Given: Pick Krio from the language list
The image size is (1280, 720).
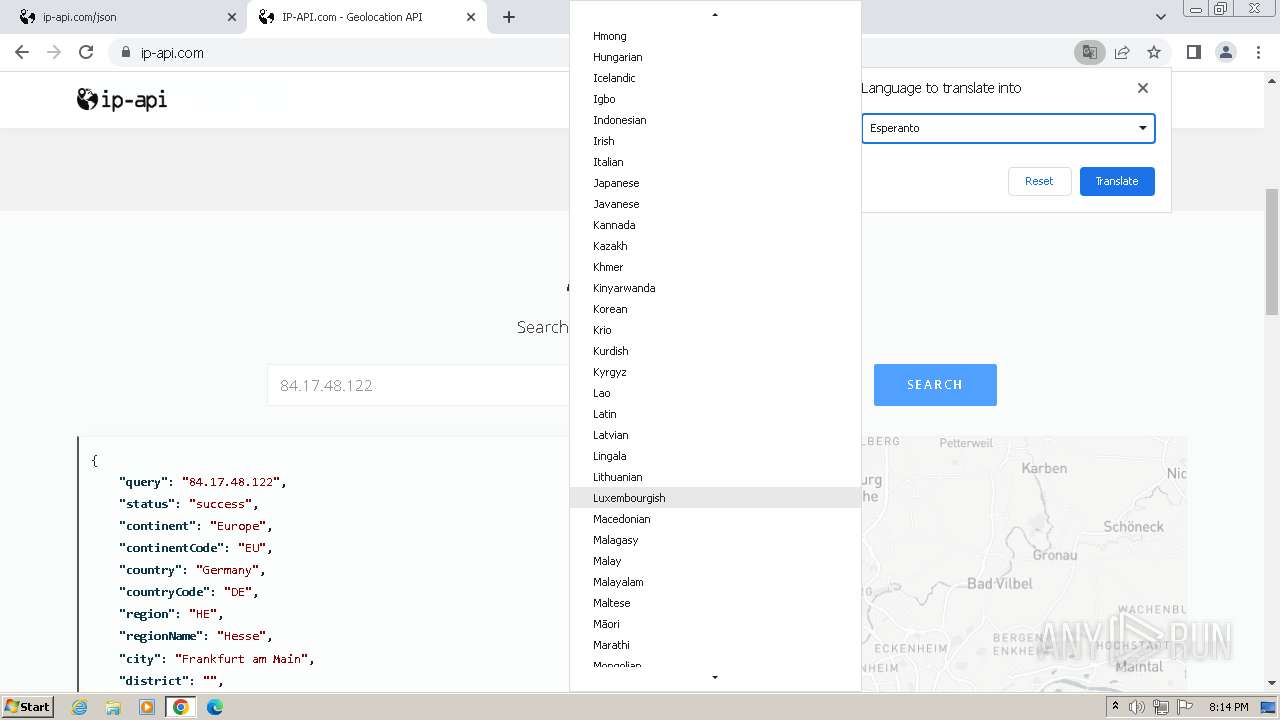Looking at the screenshot, I should coord(715,330).
